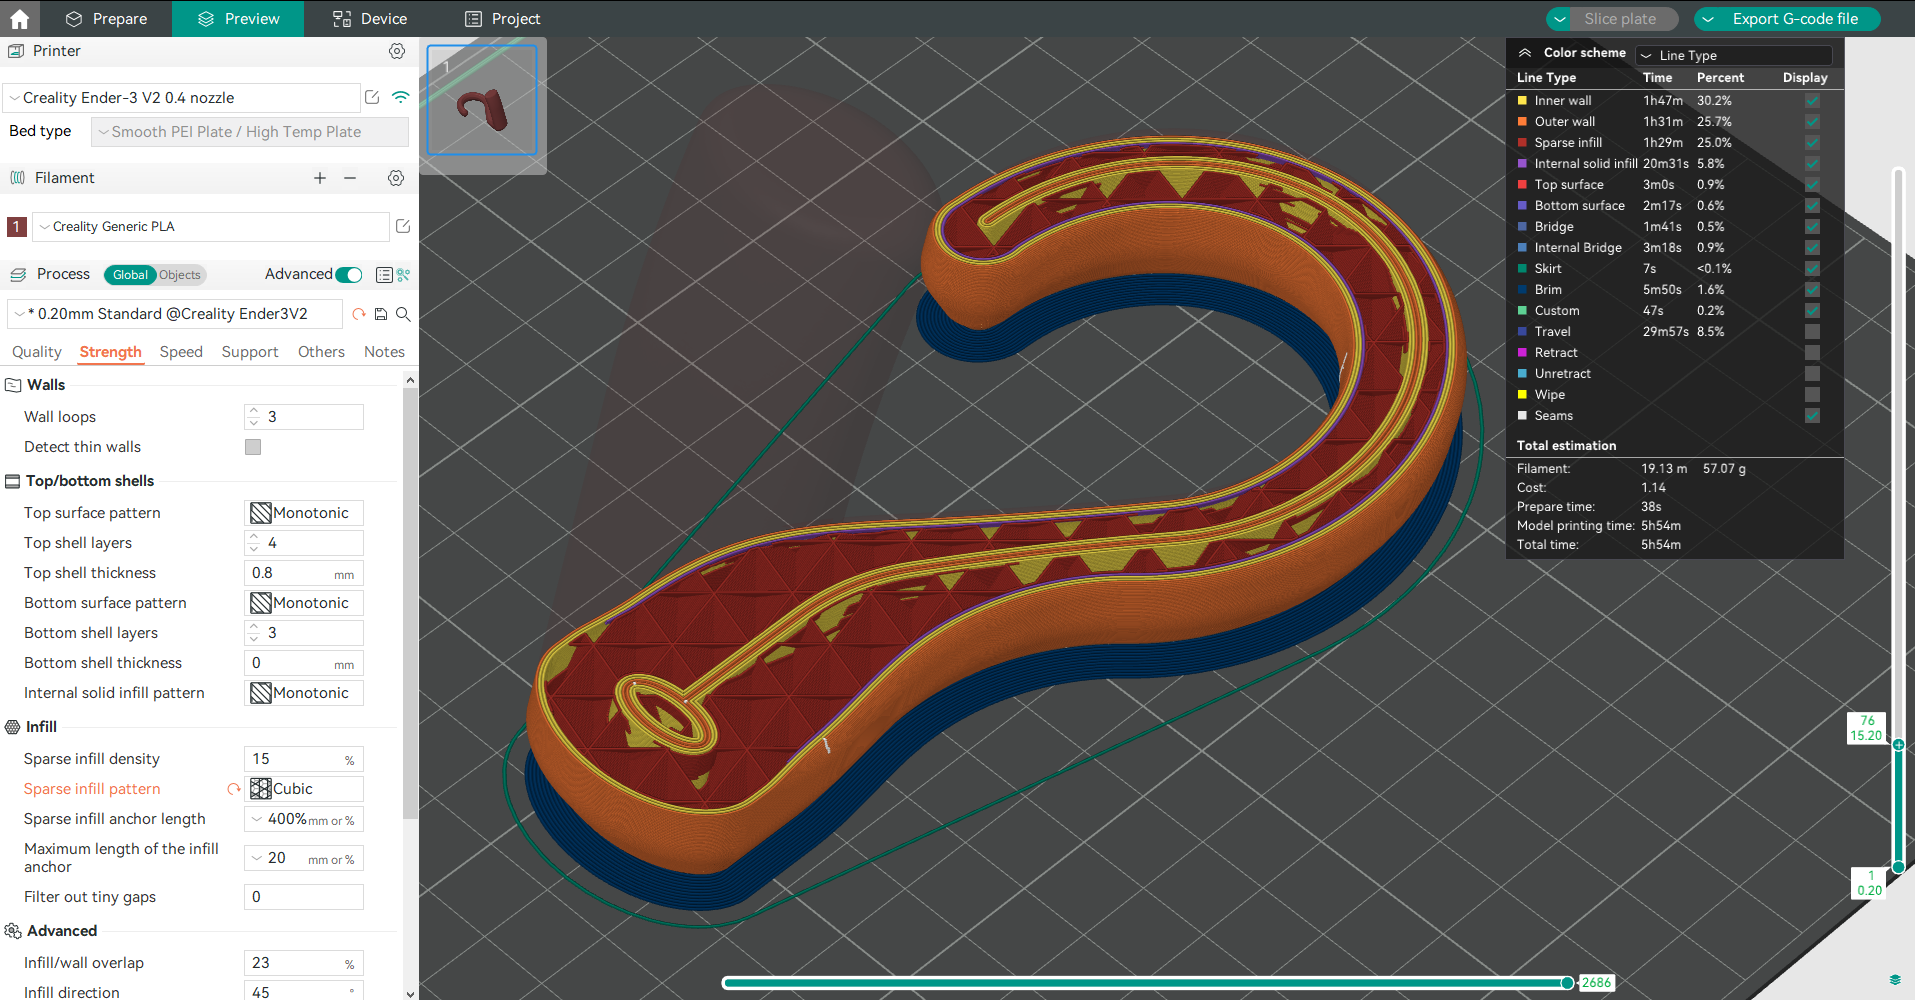Collapse the Color scheme legend panel
This screenshot has width=1915, height=1000.
1525,53
